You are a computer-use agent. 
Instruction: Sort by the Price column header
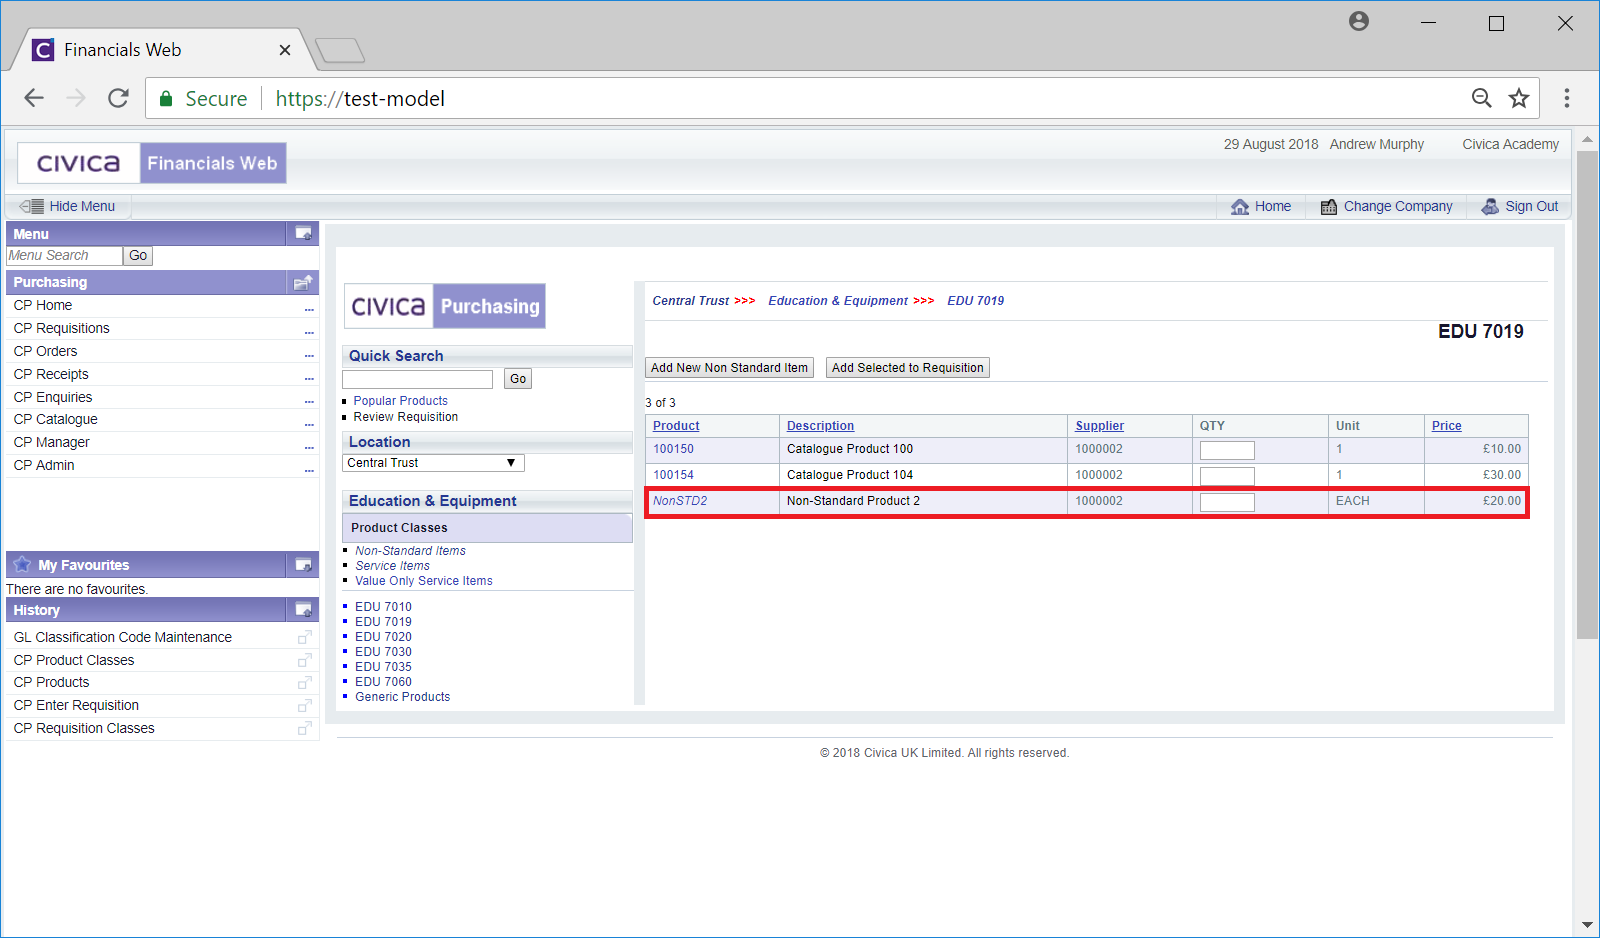coord(1446,426)
